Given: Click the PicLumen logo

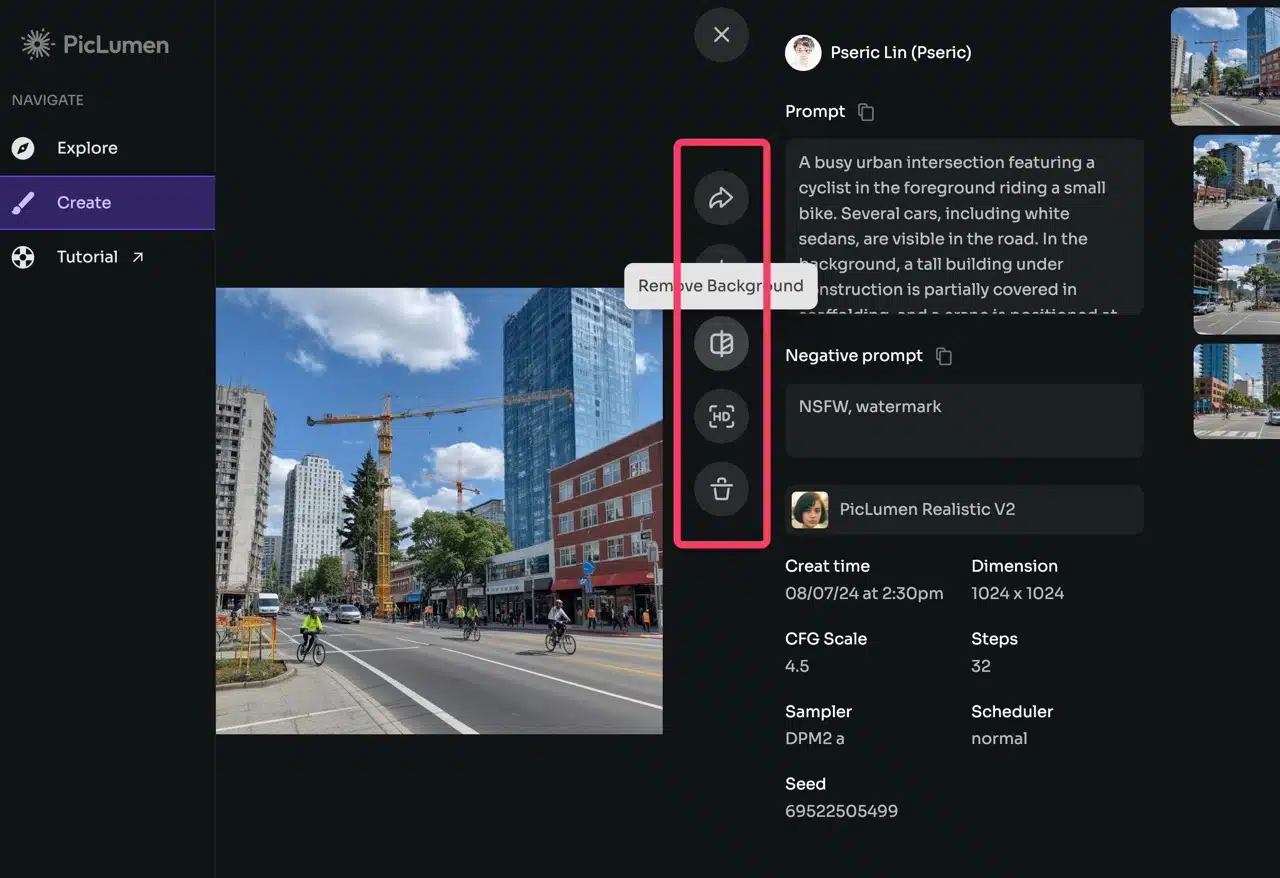Looking at the screenshot, I should [96, 44].
